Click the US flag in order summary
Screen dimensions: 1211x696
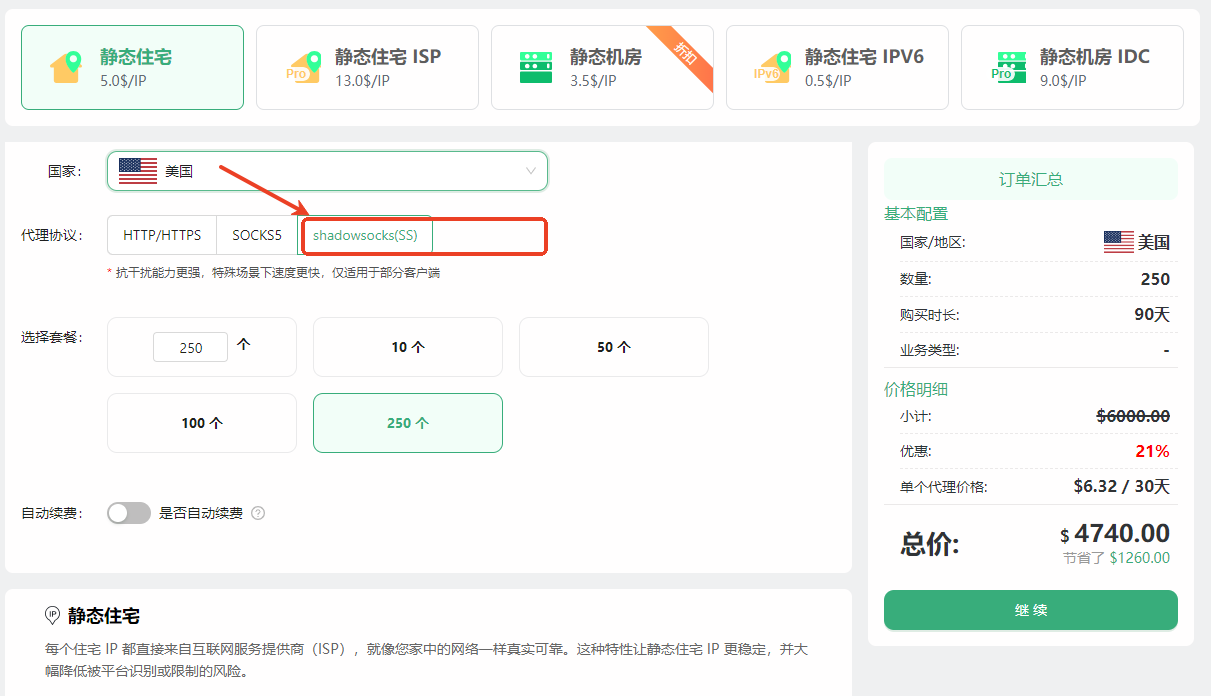point(1118,242)
